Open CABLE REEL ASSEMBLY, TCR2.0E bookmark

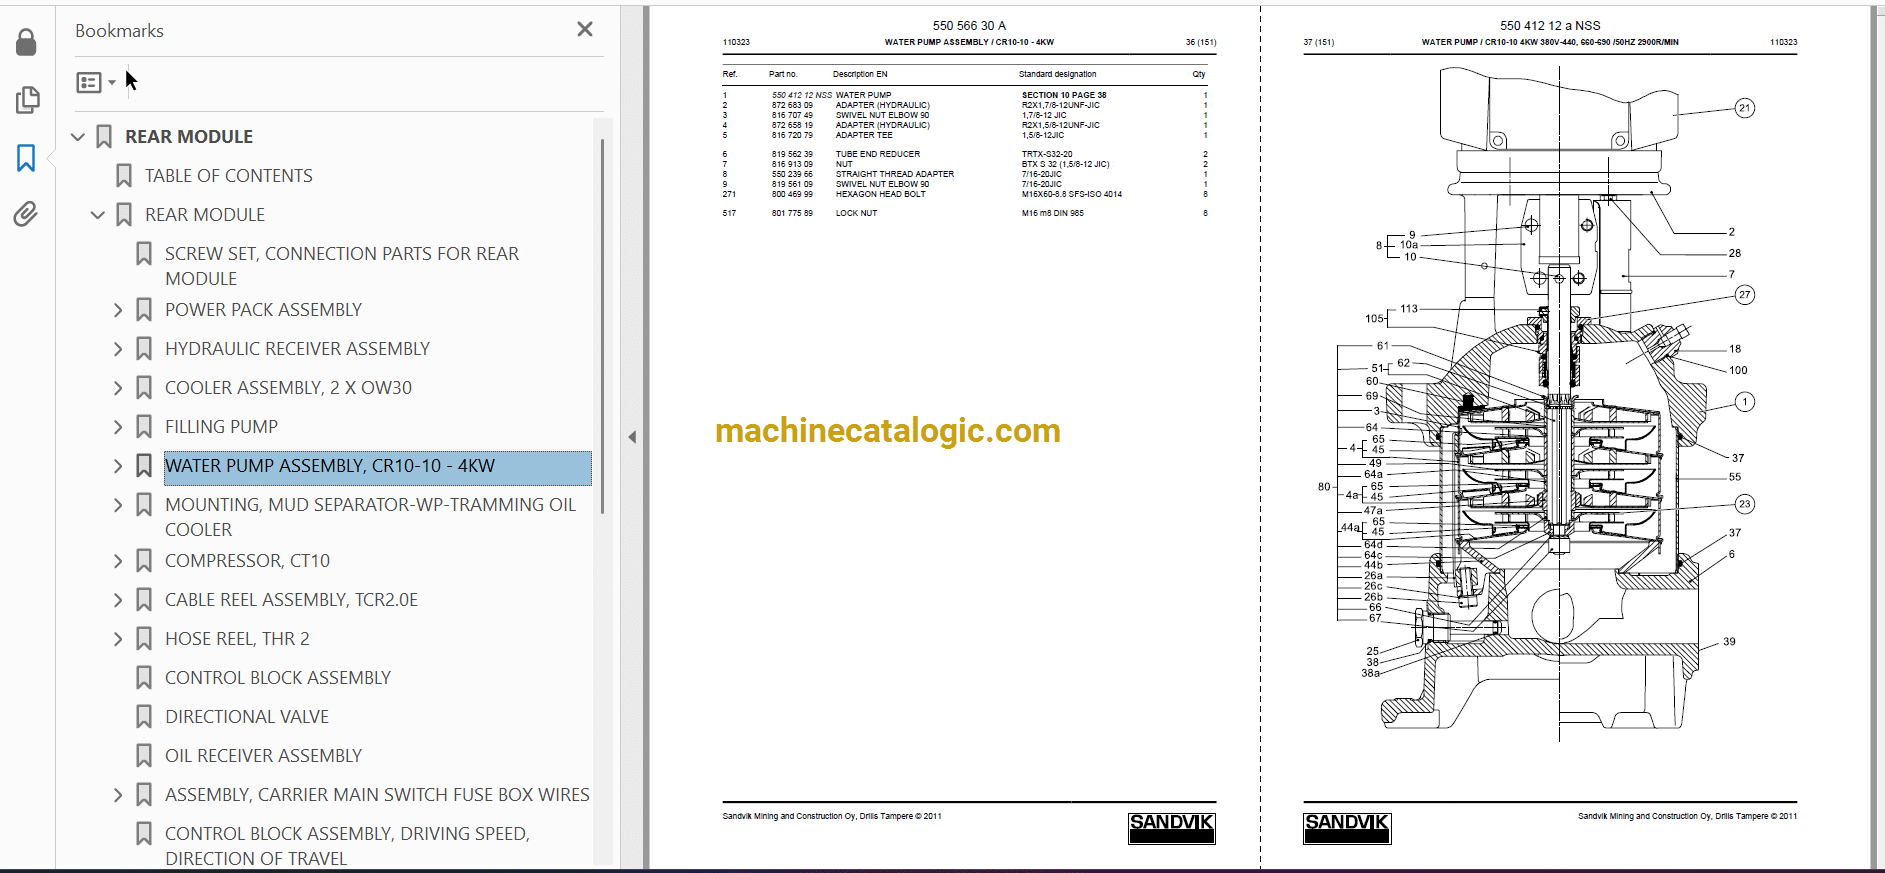coord(291,600)
